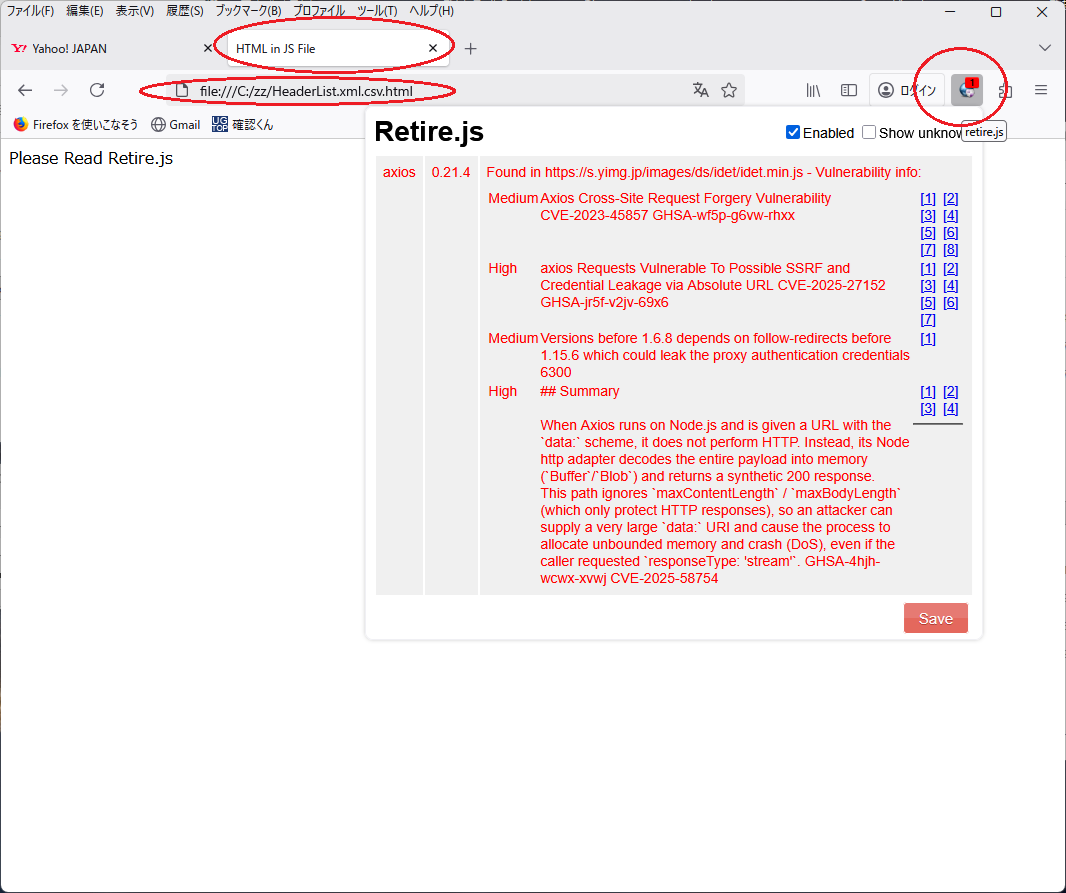This screenshot has height=893, width=1066.
Task: Select the HTML in JS File tab
Action: pyautogui.click(x=338, y=48)
